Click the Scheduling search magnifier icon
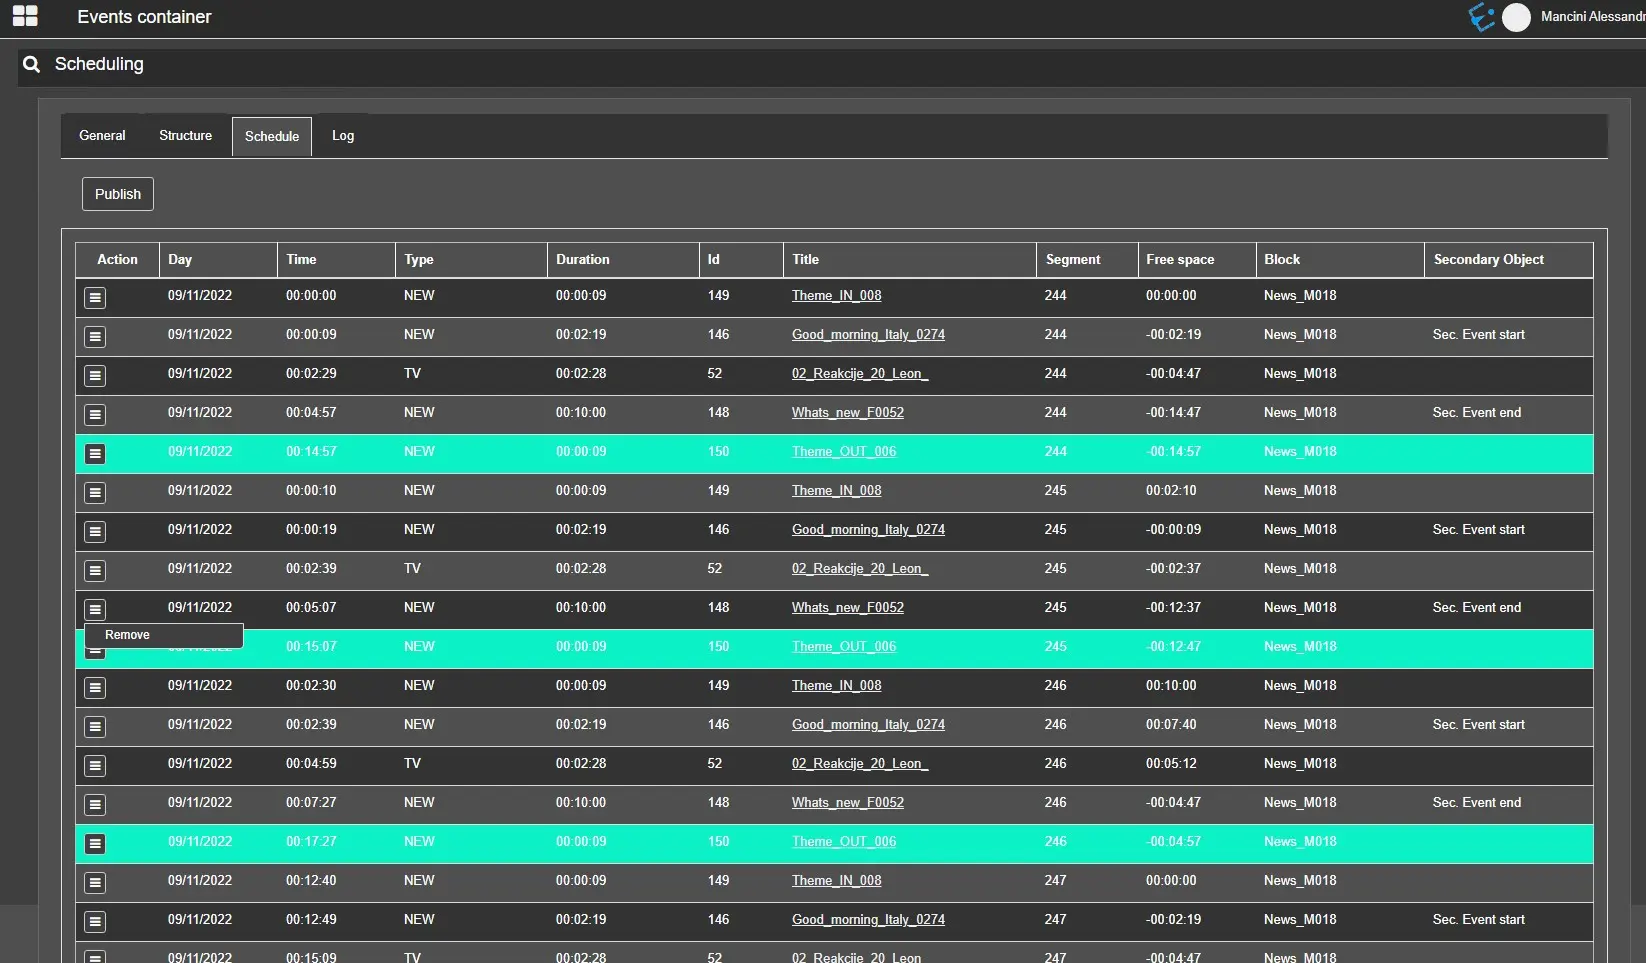The image size is (1646, 963). pyautogui.click(x=32, y=64)
